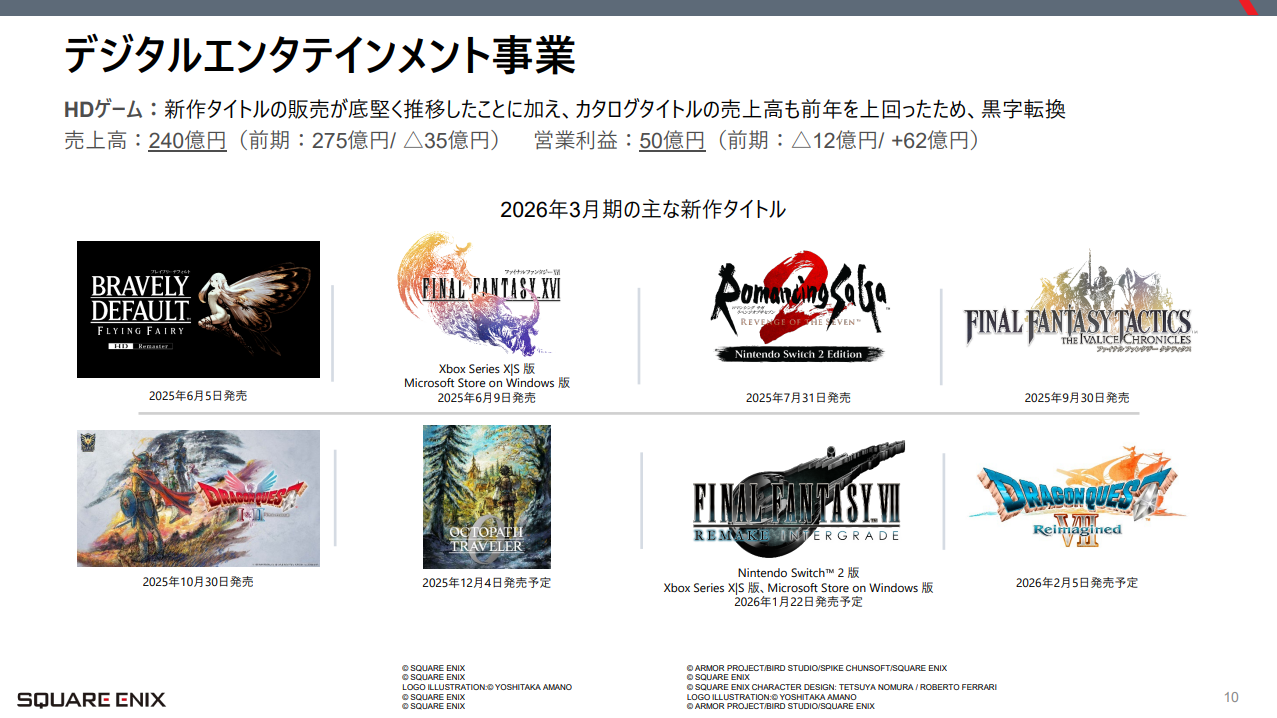Click the 2025年9月30日発売 caption
Image resolution: width=1277 pixels, height=718 pixels.
pos(1076,398)
